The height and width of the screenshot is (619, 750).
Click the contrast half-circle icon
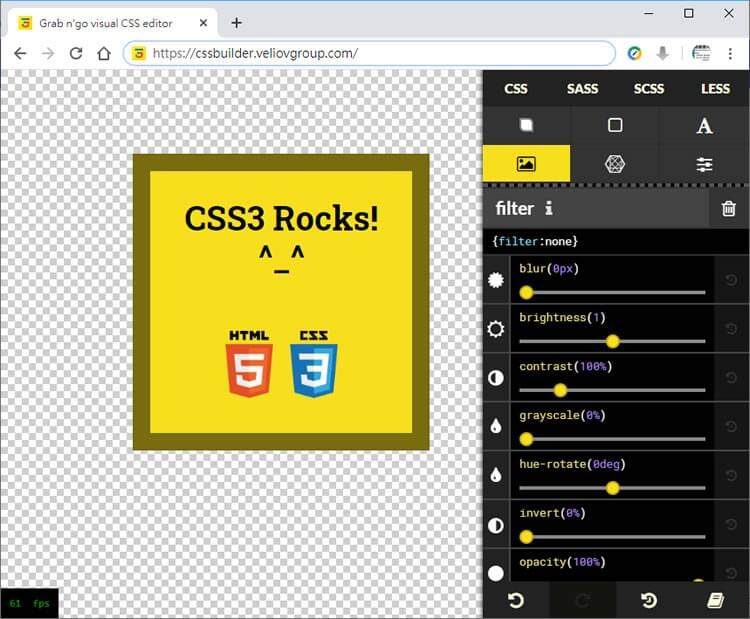pos(496,378)
